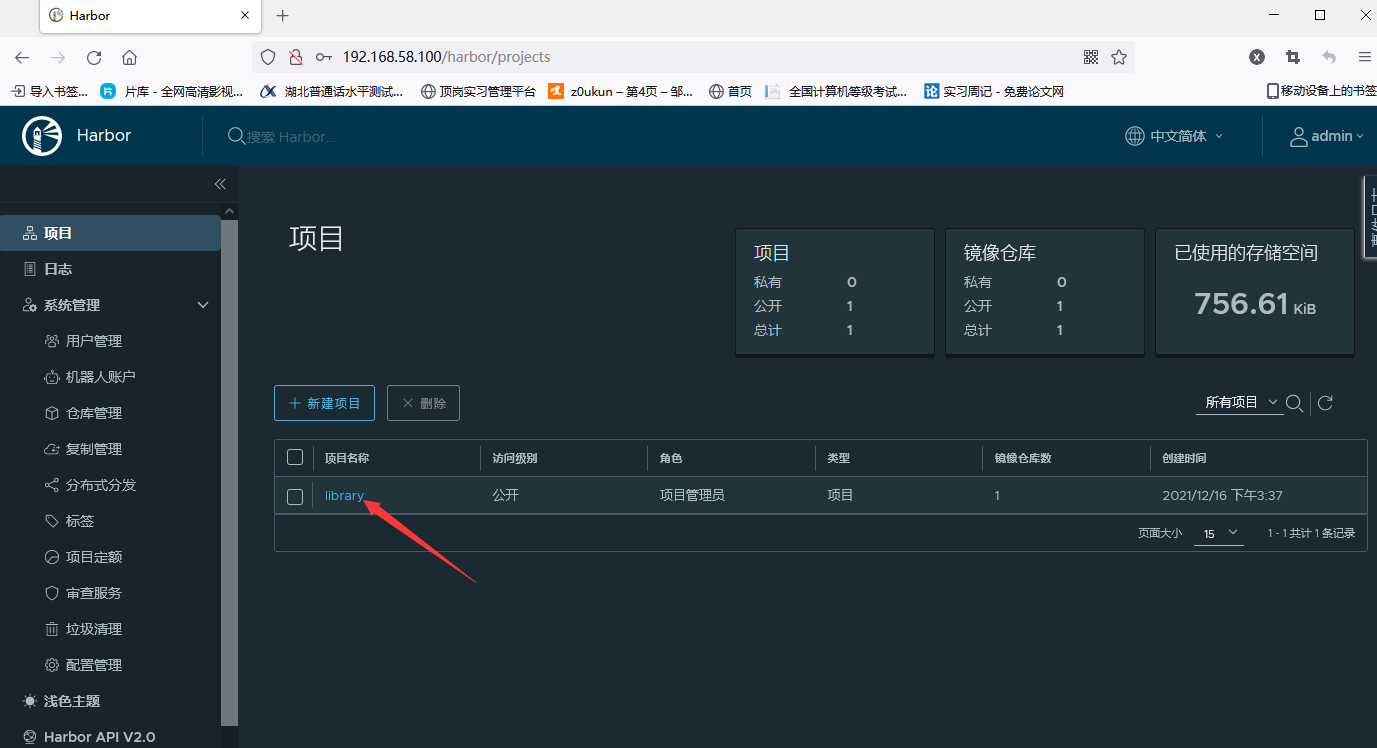The width and height of the screenshot is (1377, 748).
Task: Click the X extension icon in toolbar
Action: pos(1257,57)
